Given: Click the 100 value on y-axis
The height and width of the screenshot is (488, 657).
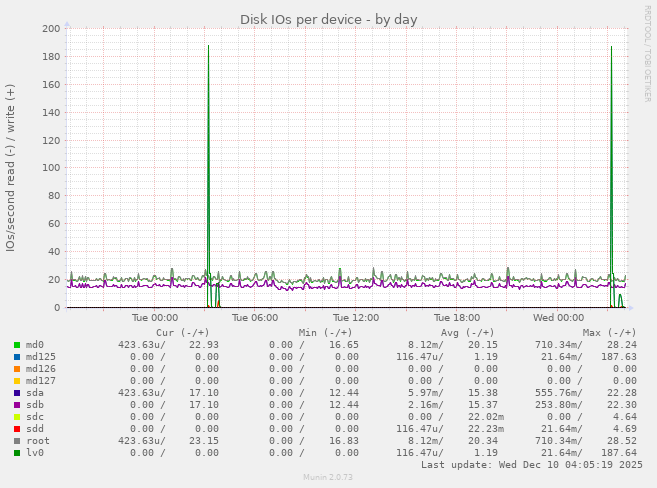Looking at the screenshot, I should [x=51, y=168].
